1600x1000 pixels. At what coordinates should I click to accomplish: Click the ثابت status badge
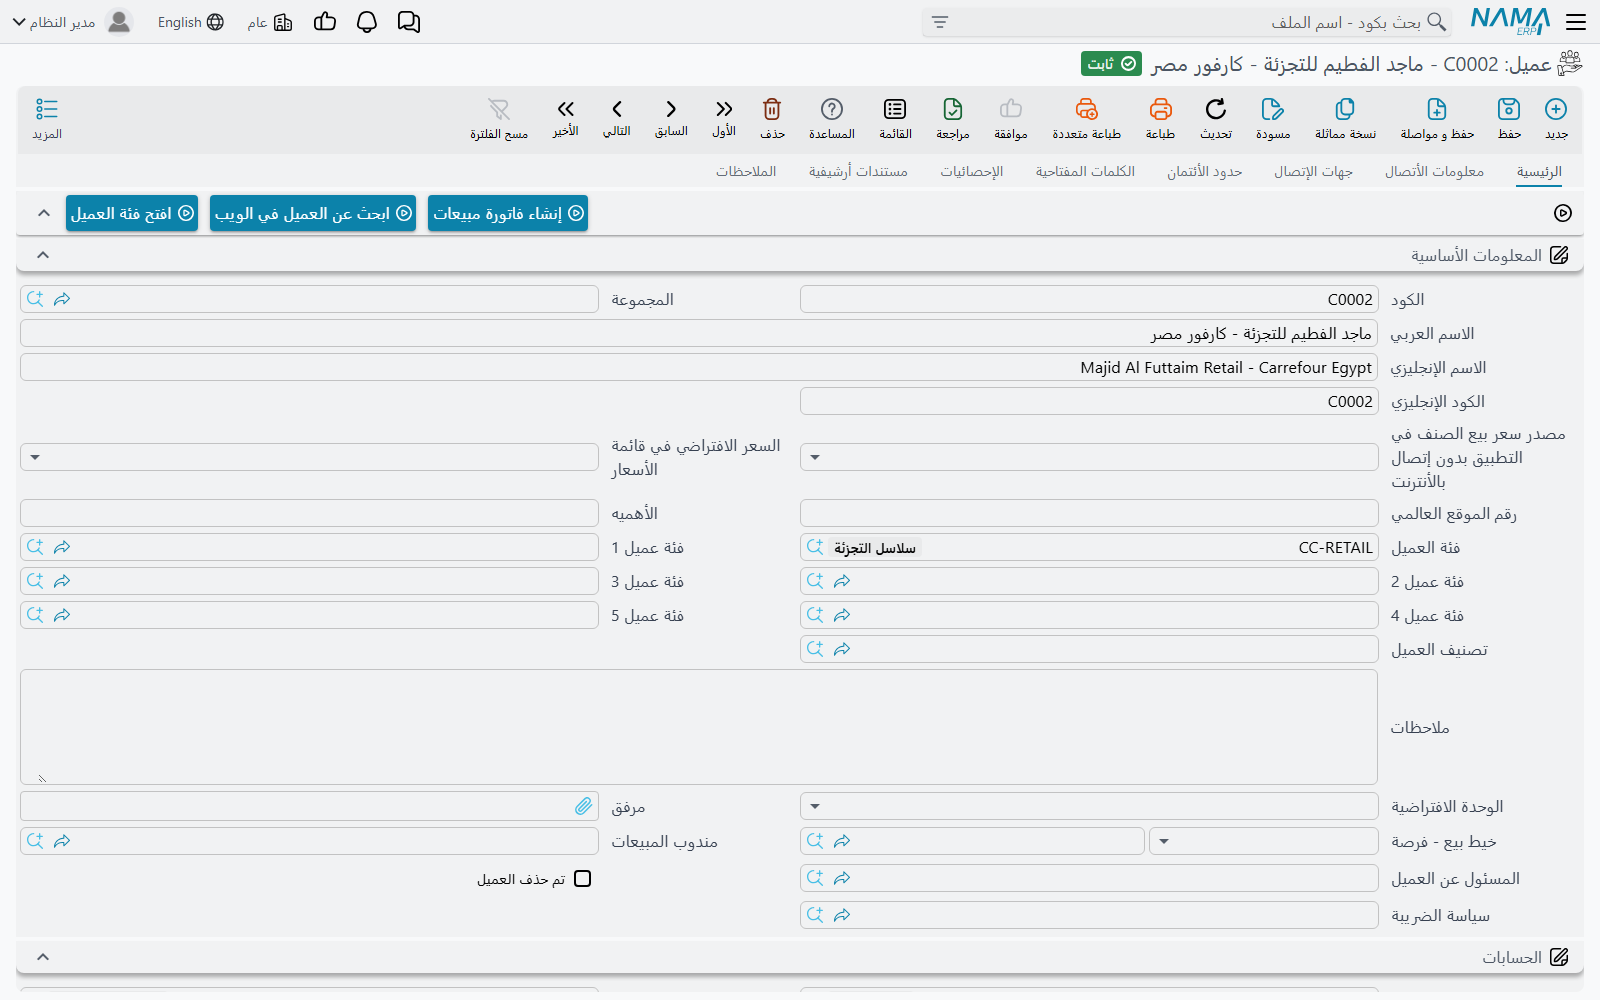(1111, 63)
